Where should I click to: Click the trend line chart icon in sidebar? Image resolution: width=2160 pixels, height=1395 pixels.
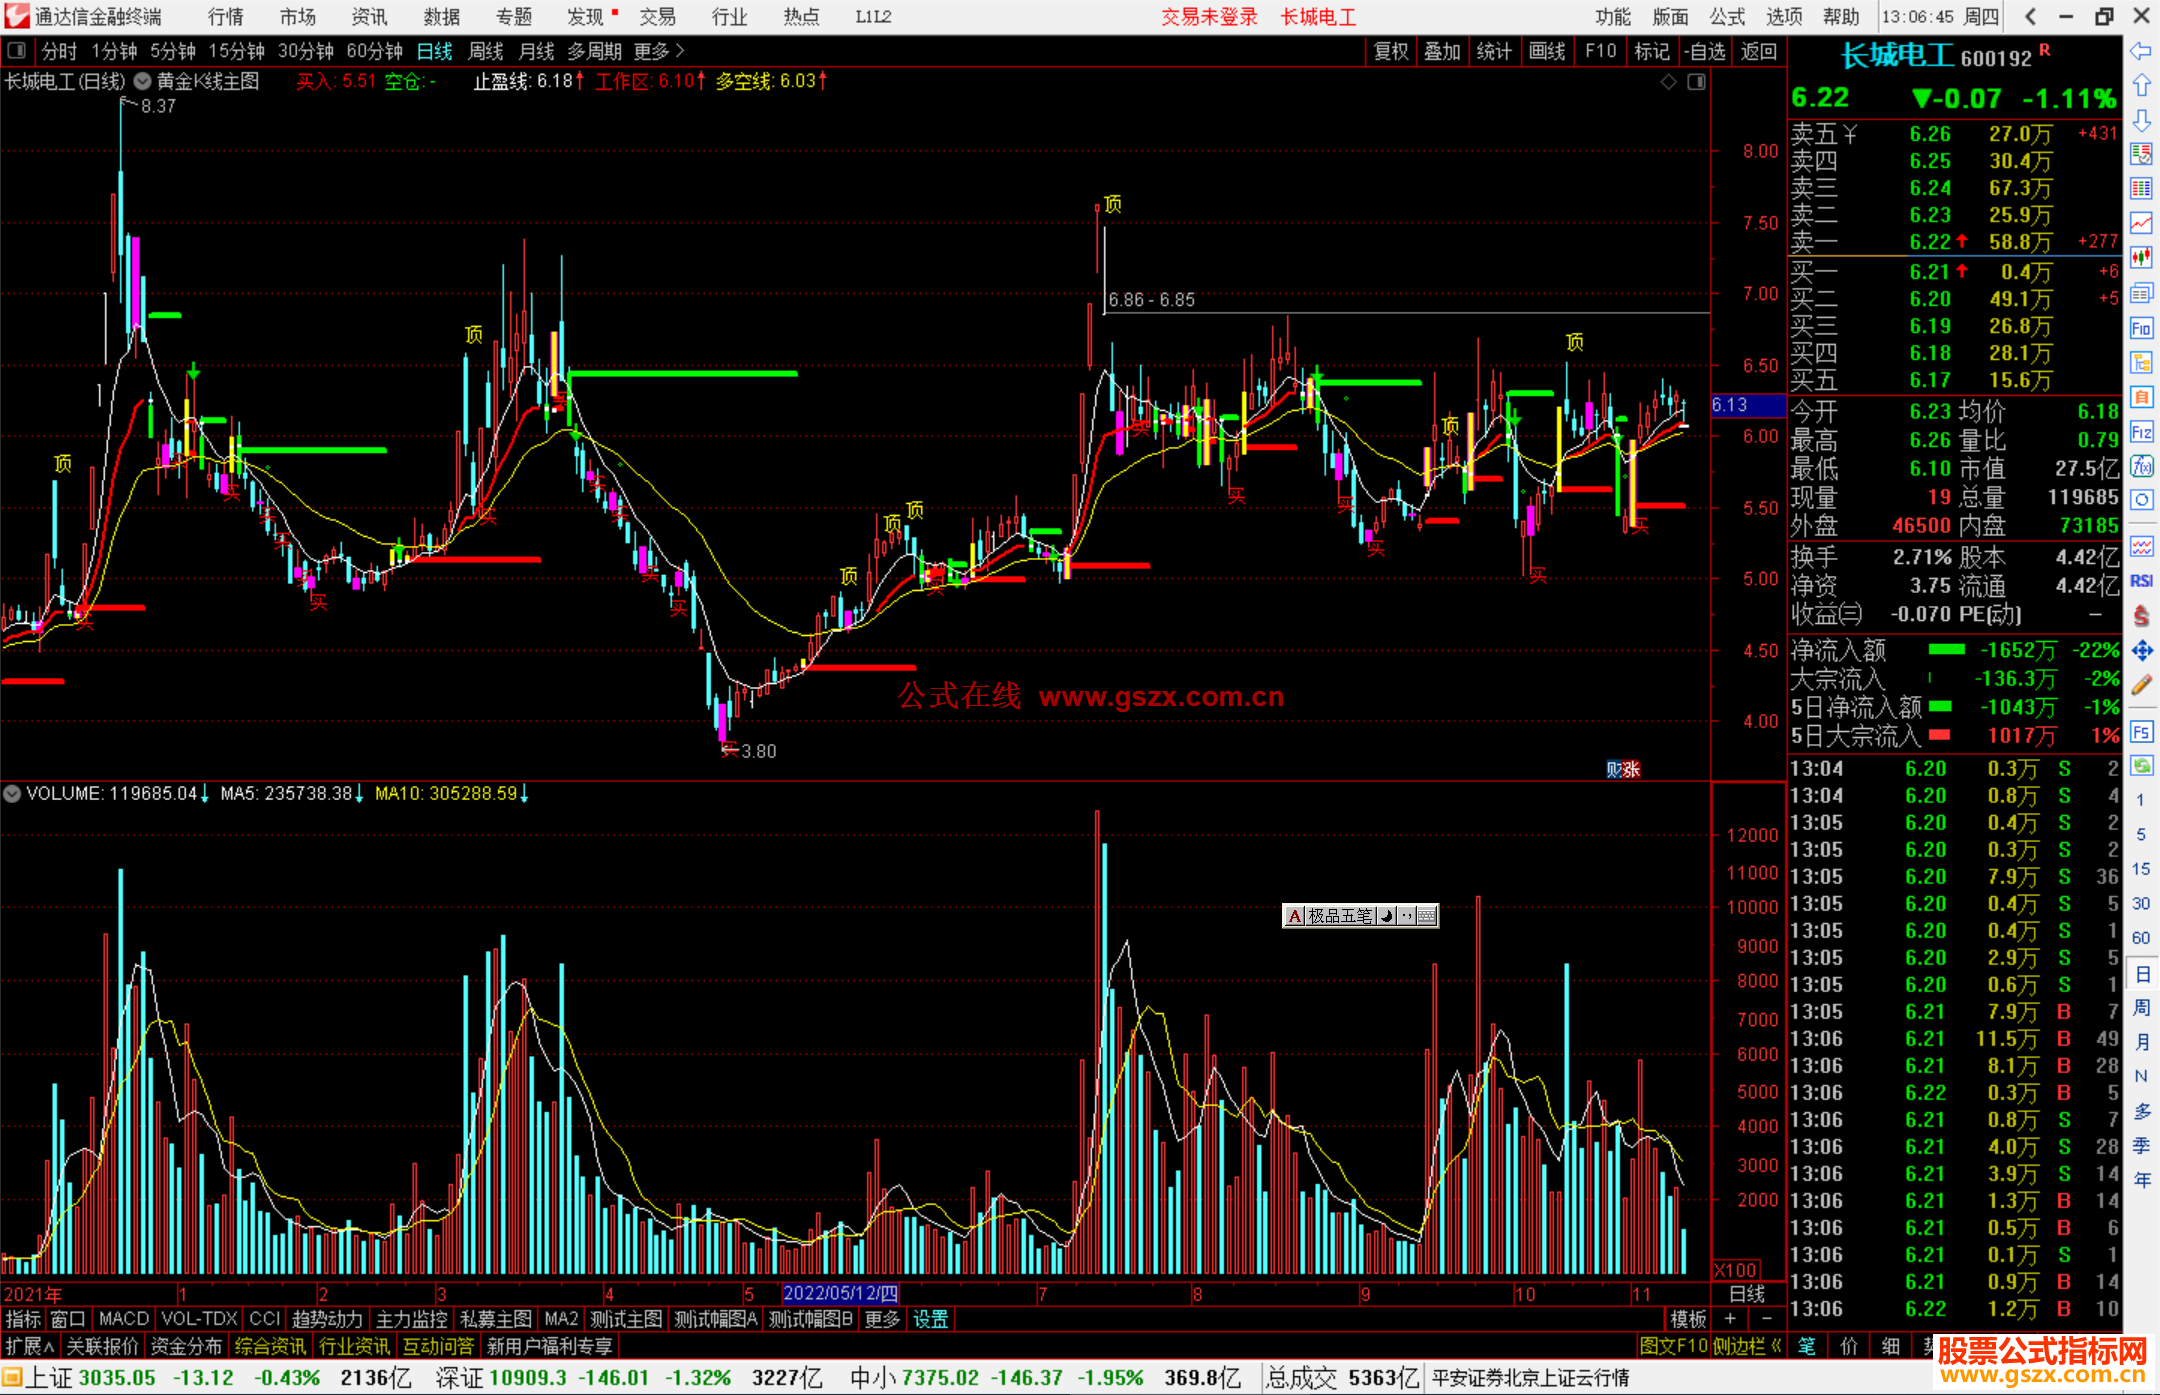[2141, 223]
